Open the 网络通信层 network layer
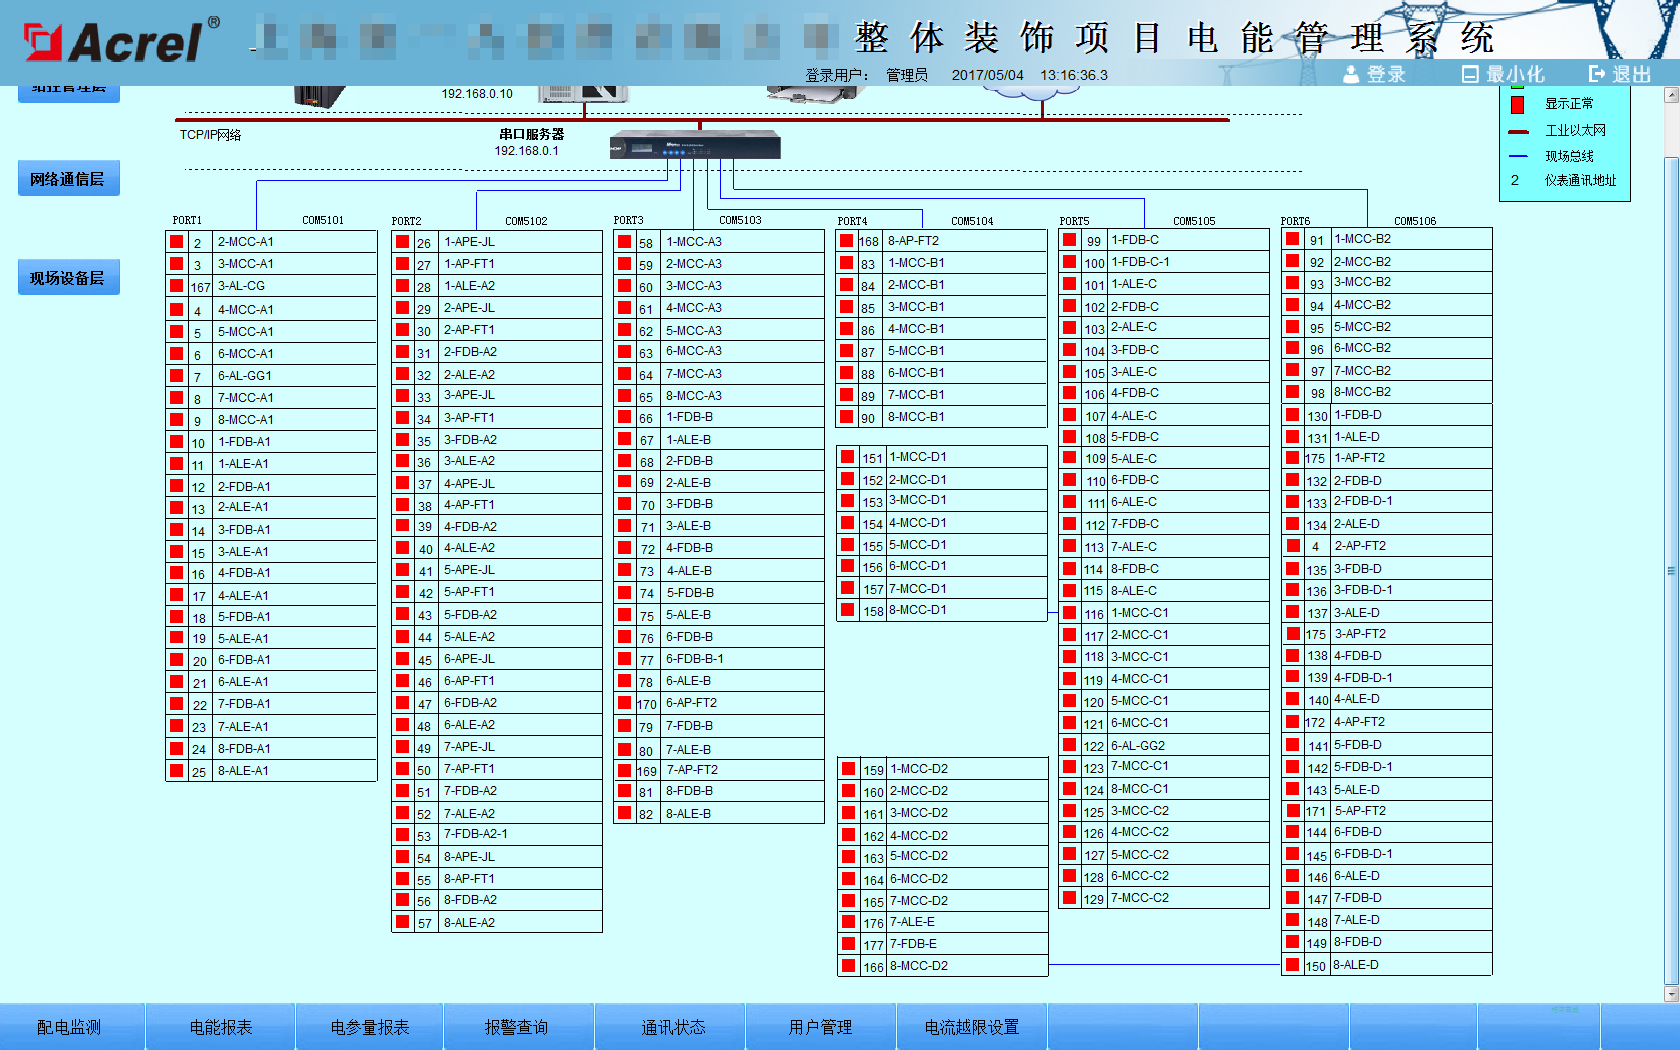This screenshot has width=1680, height=1050. (68, 179)
